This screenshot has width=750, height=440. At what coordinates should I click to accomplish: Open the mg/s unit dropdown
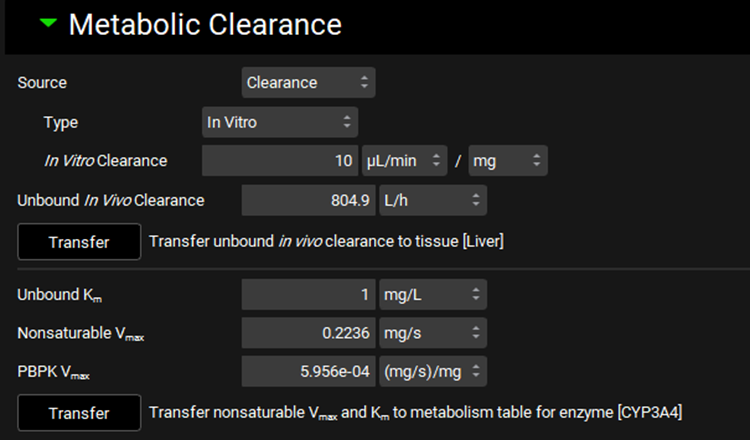coord(432,333)
